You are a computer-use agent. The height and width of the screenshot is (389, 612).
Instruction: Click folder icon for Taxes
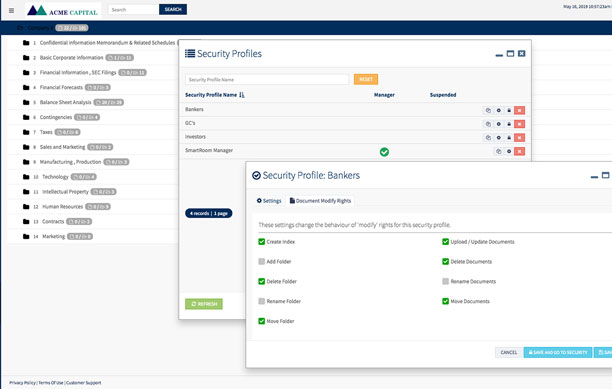click(x=26, y=132)
